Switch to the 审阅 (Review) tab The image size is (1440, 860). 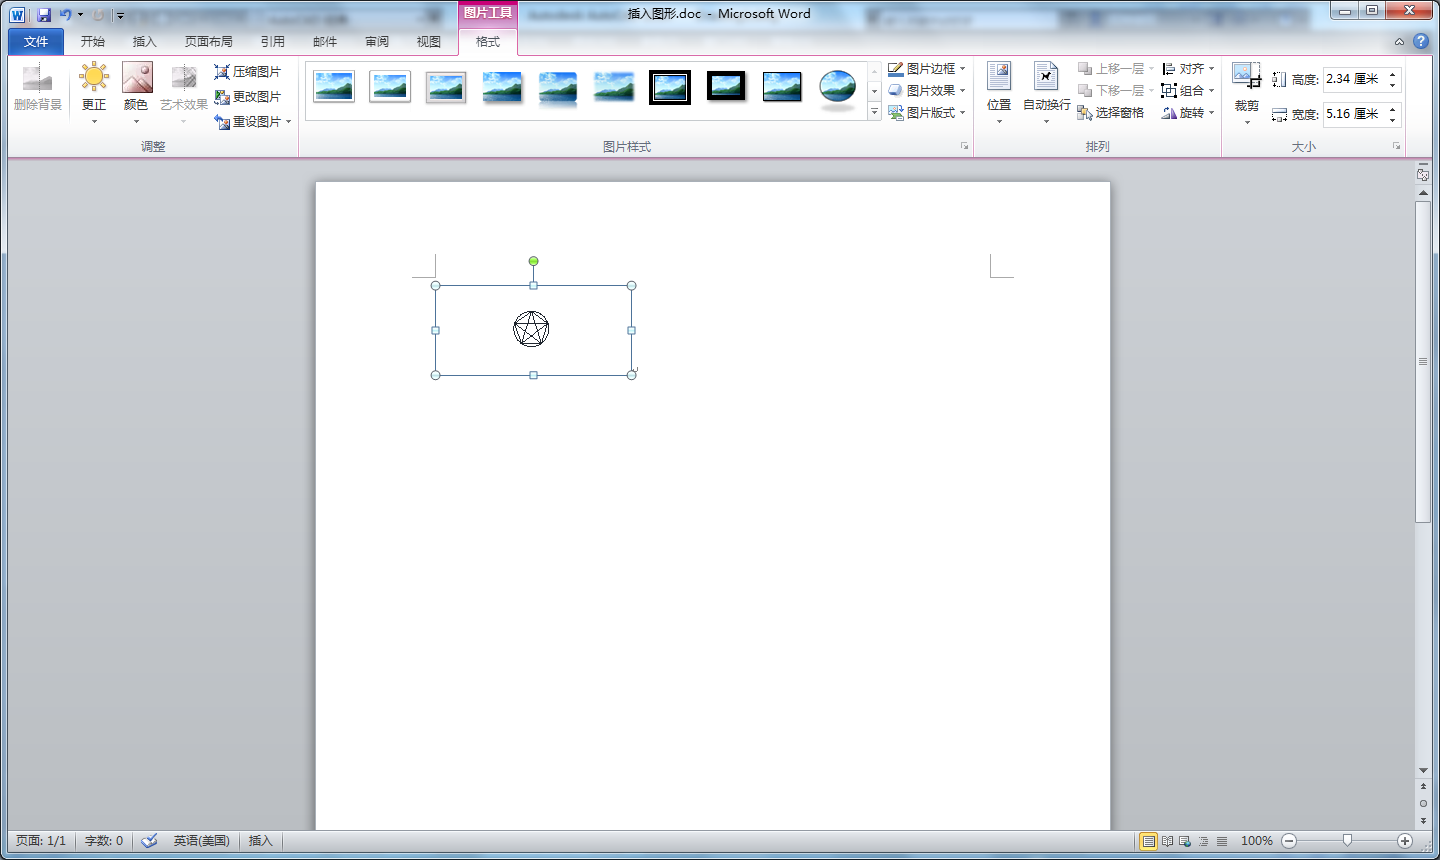pos(377,41)
